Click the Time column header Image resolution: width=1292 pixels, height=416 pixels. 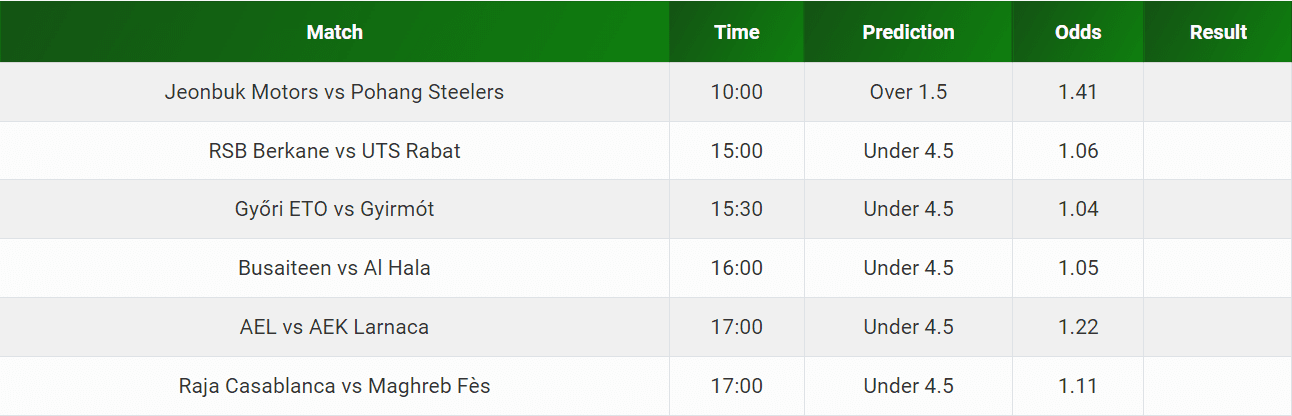point(737,32)
